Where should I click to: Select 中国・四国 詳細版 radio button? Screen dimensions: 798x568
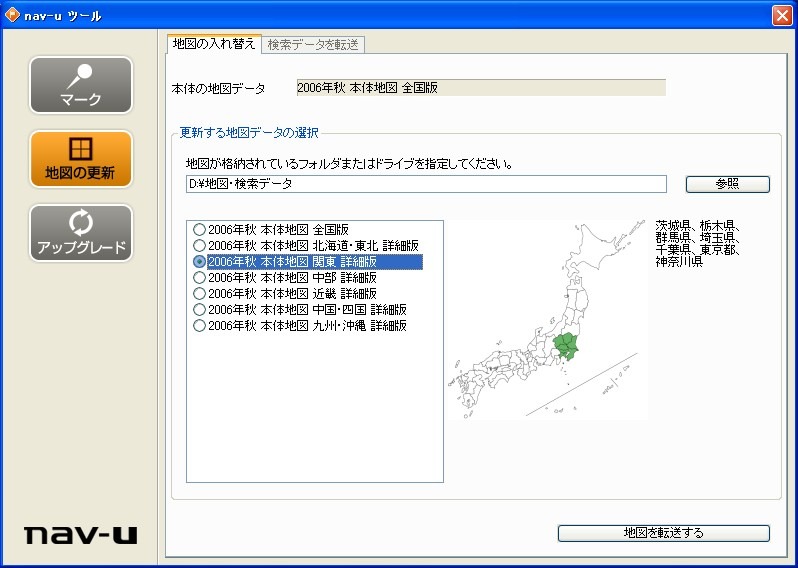[x=200, y=309]
